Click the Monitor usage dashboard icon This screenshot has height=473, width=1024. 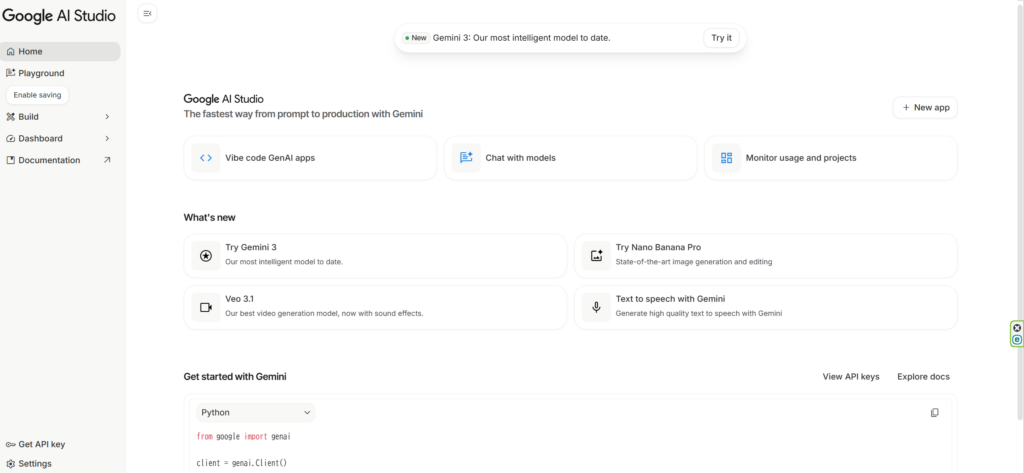point(726,158)
